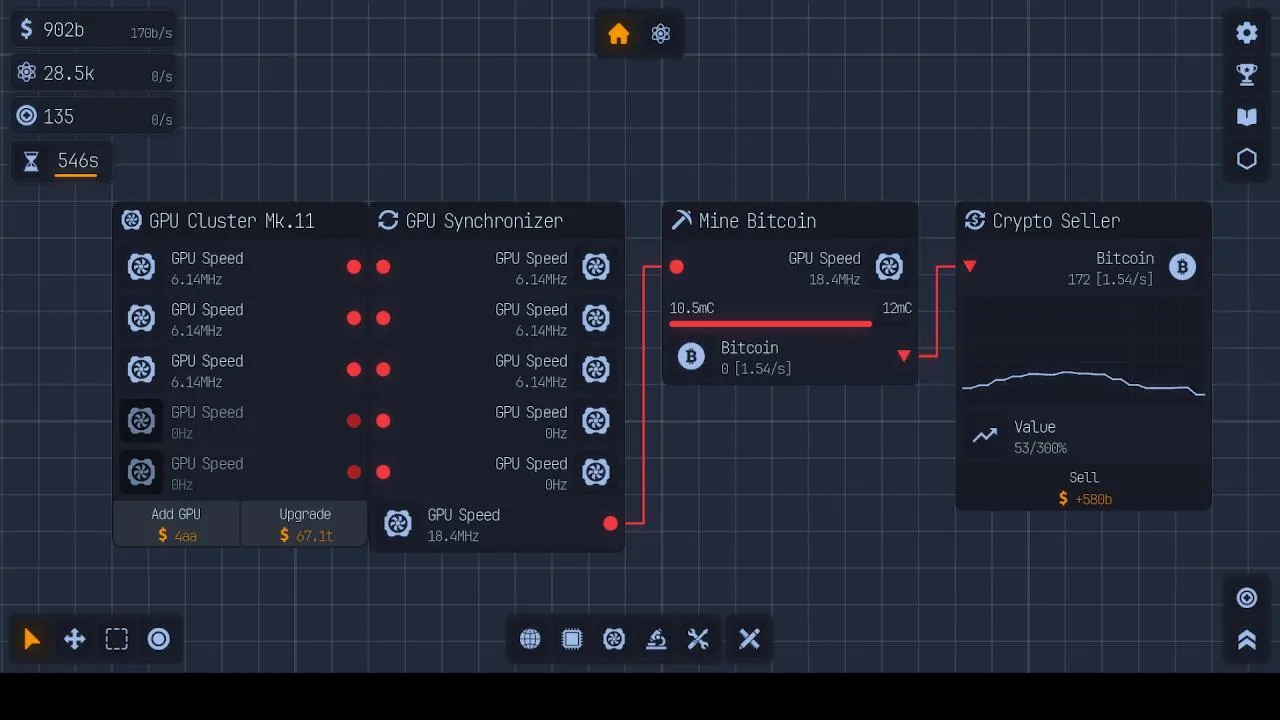The height and width of the screenshot is (720, 1280).
Task: Click the second GPU Cluster output port
Action: [x=354, y=318]
